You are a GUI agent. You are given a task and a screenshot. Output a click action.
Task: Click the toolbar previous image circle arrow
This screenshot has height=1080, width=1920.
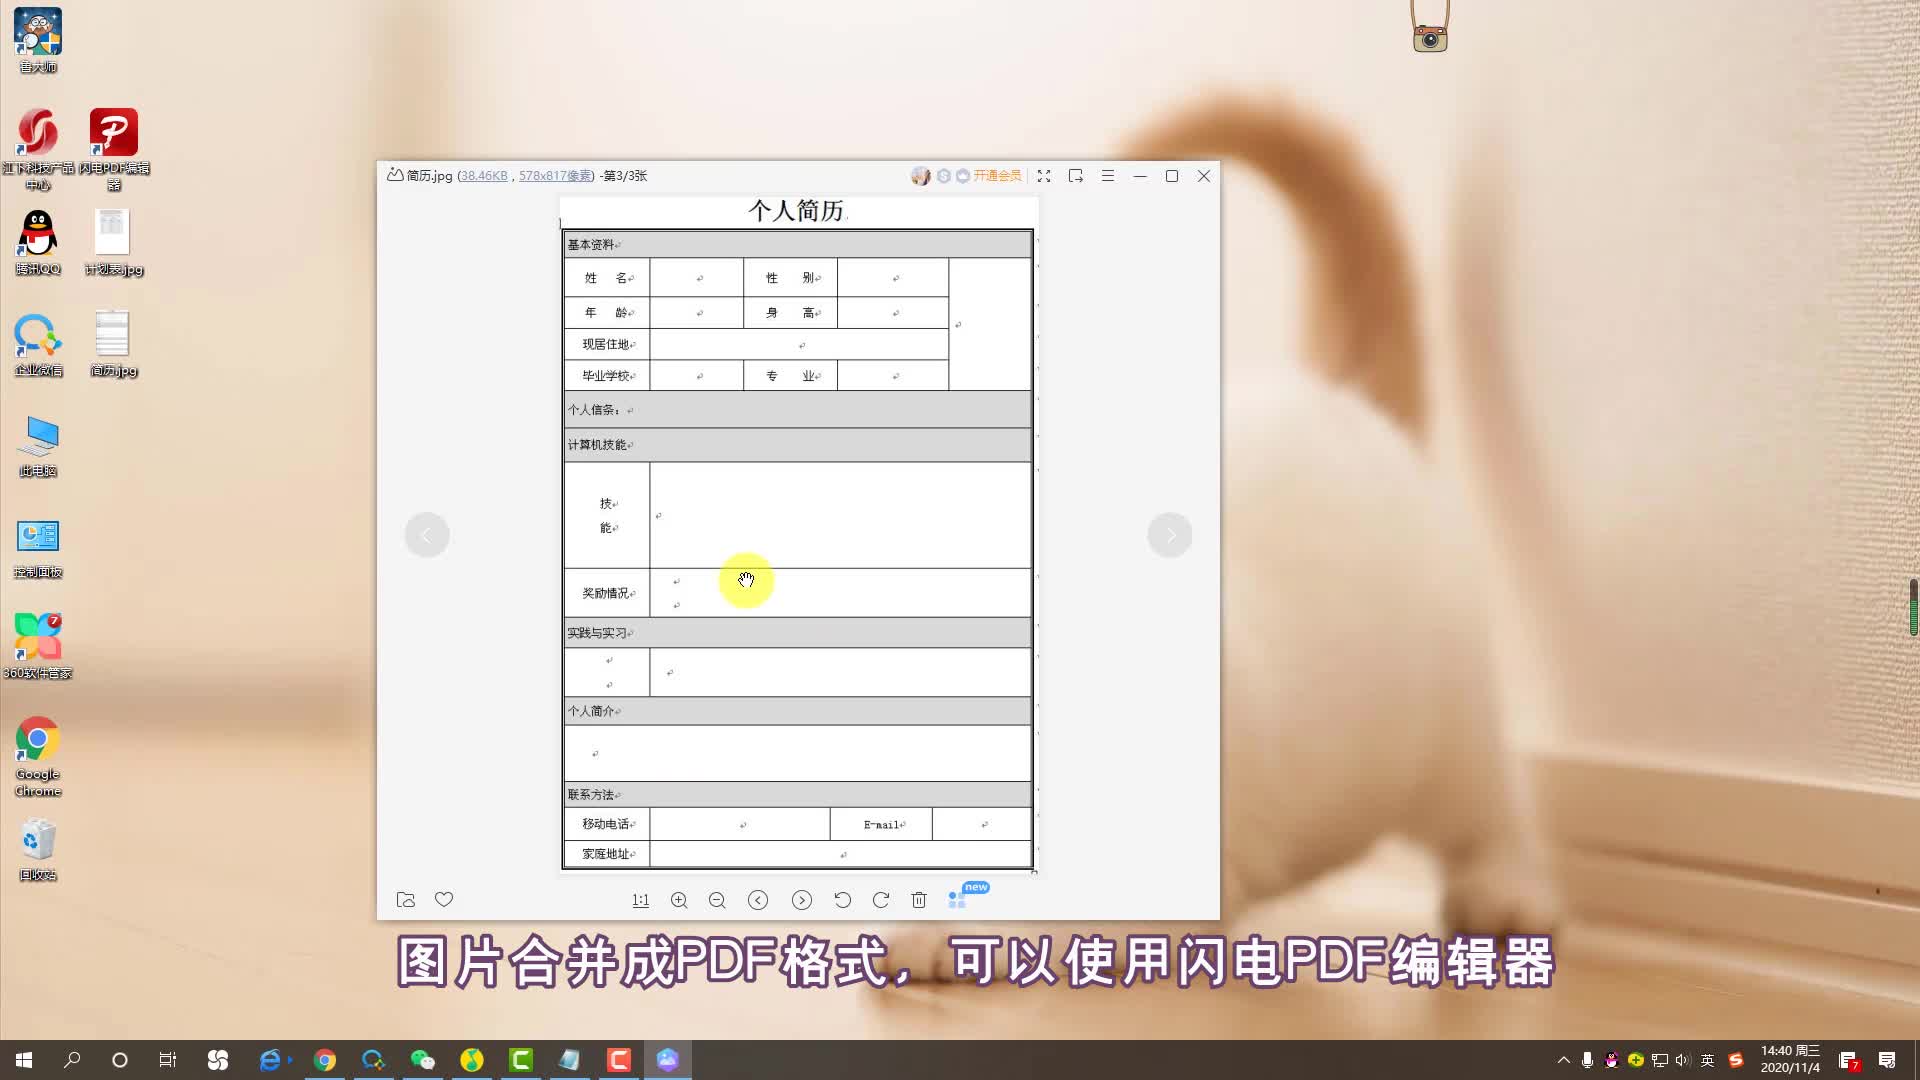pos(758,900)
